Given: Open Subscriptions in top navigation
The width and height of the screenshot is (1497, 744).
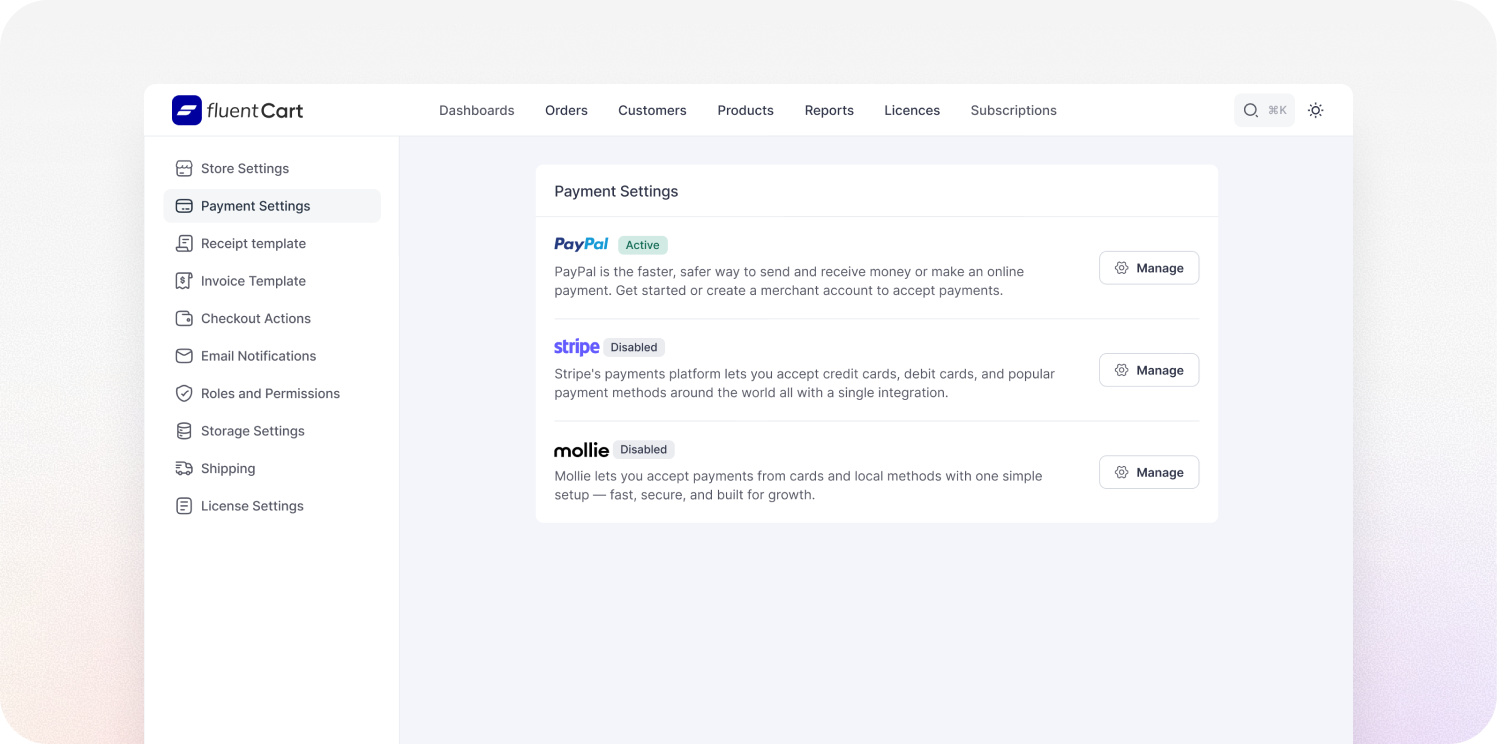Looking at the screenshot, I should tap(1014, 111).
